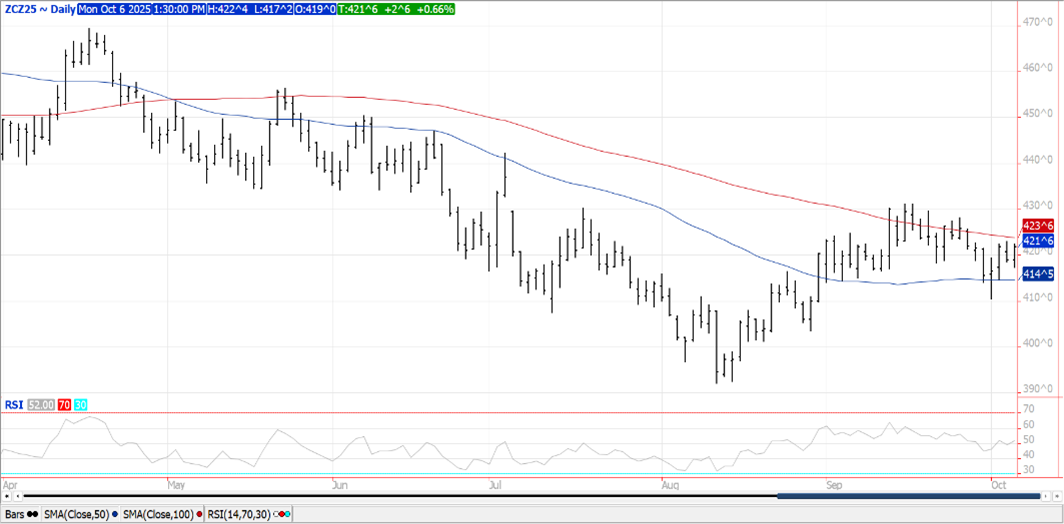The width and height of the screenshot is (1064, 524).
Task: Click the red dot next to SMA(Close,100)
Action: pyautogui.click(x=198, y=514)
